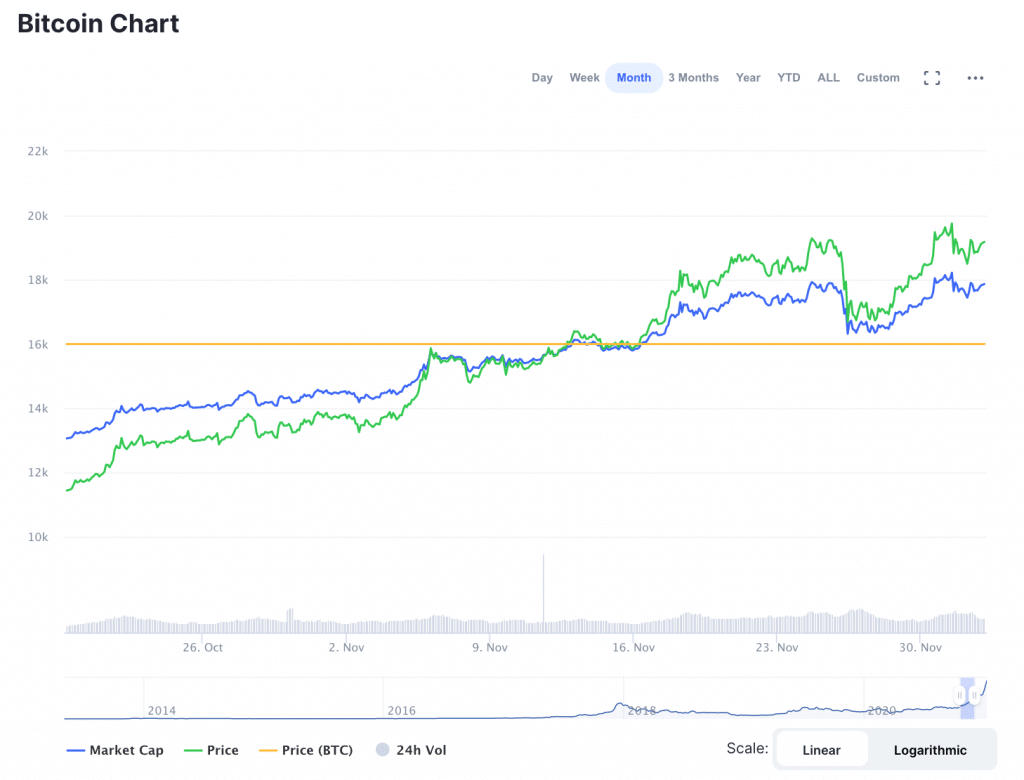
Task: Enter fullscreen chart mode
Action: (x=931, y=78)
